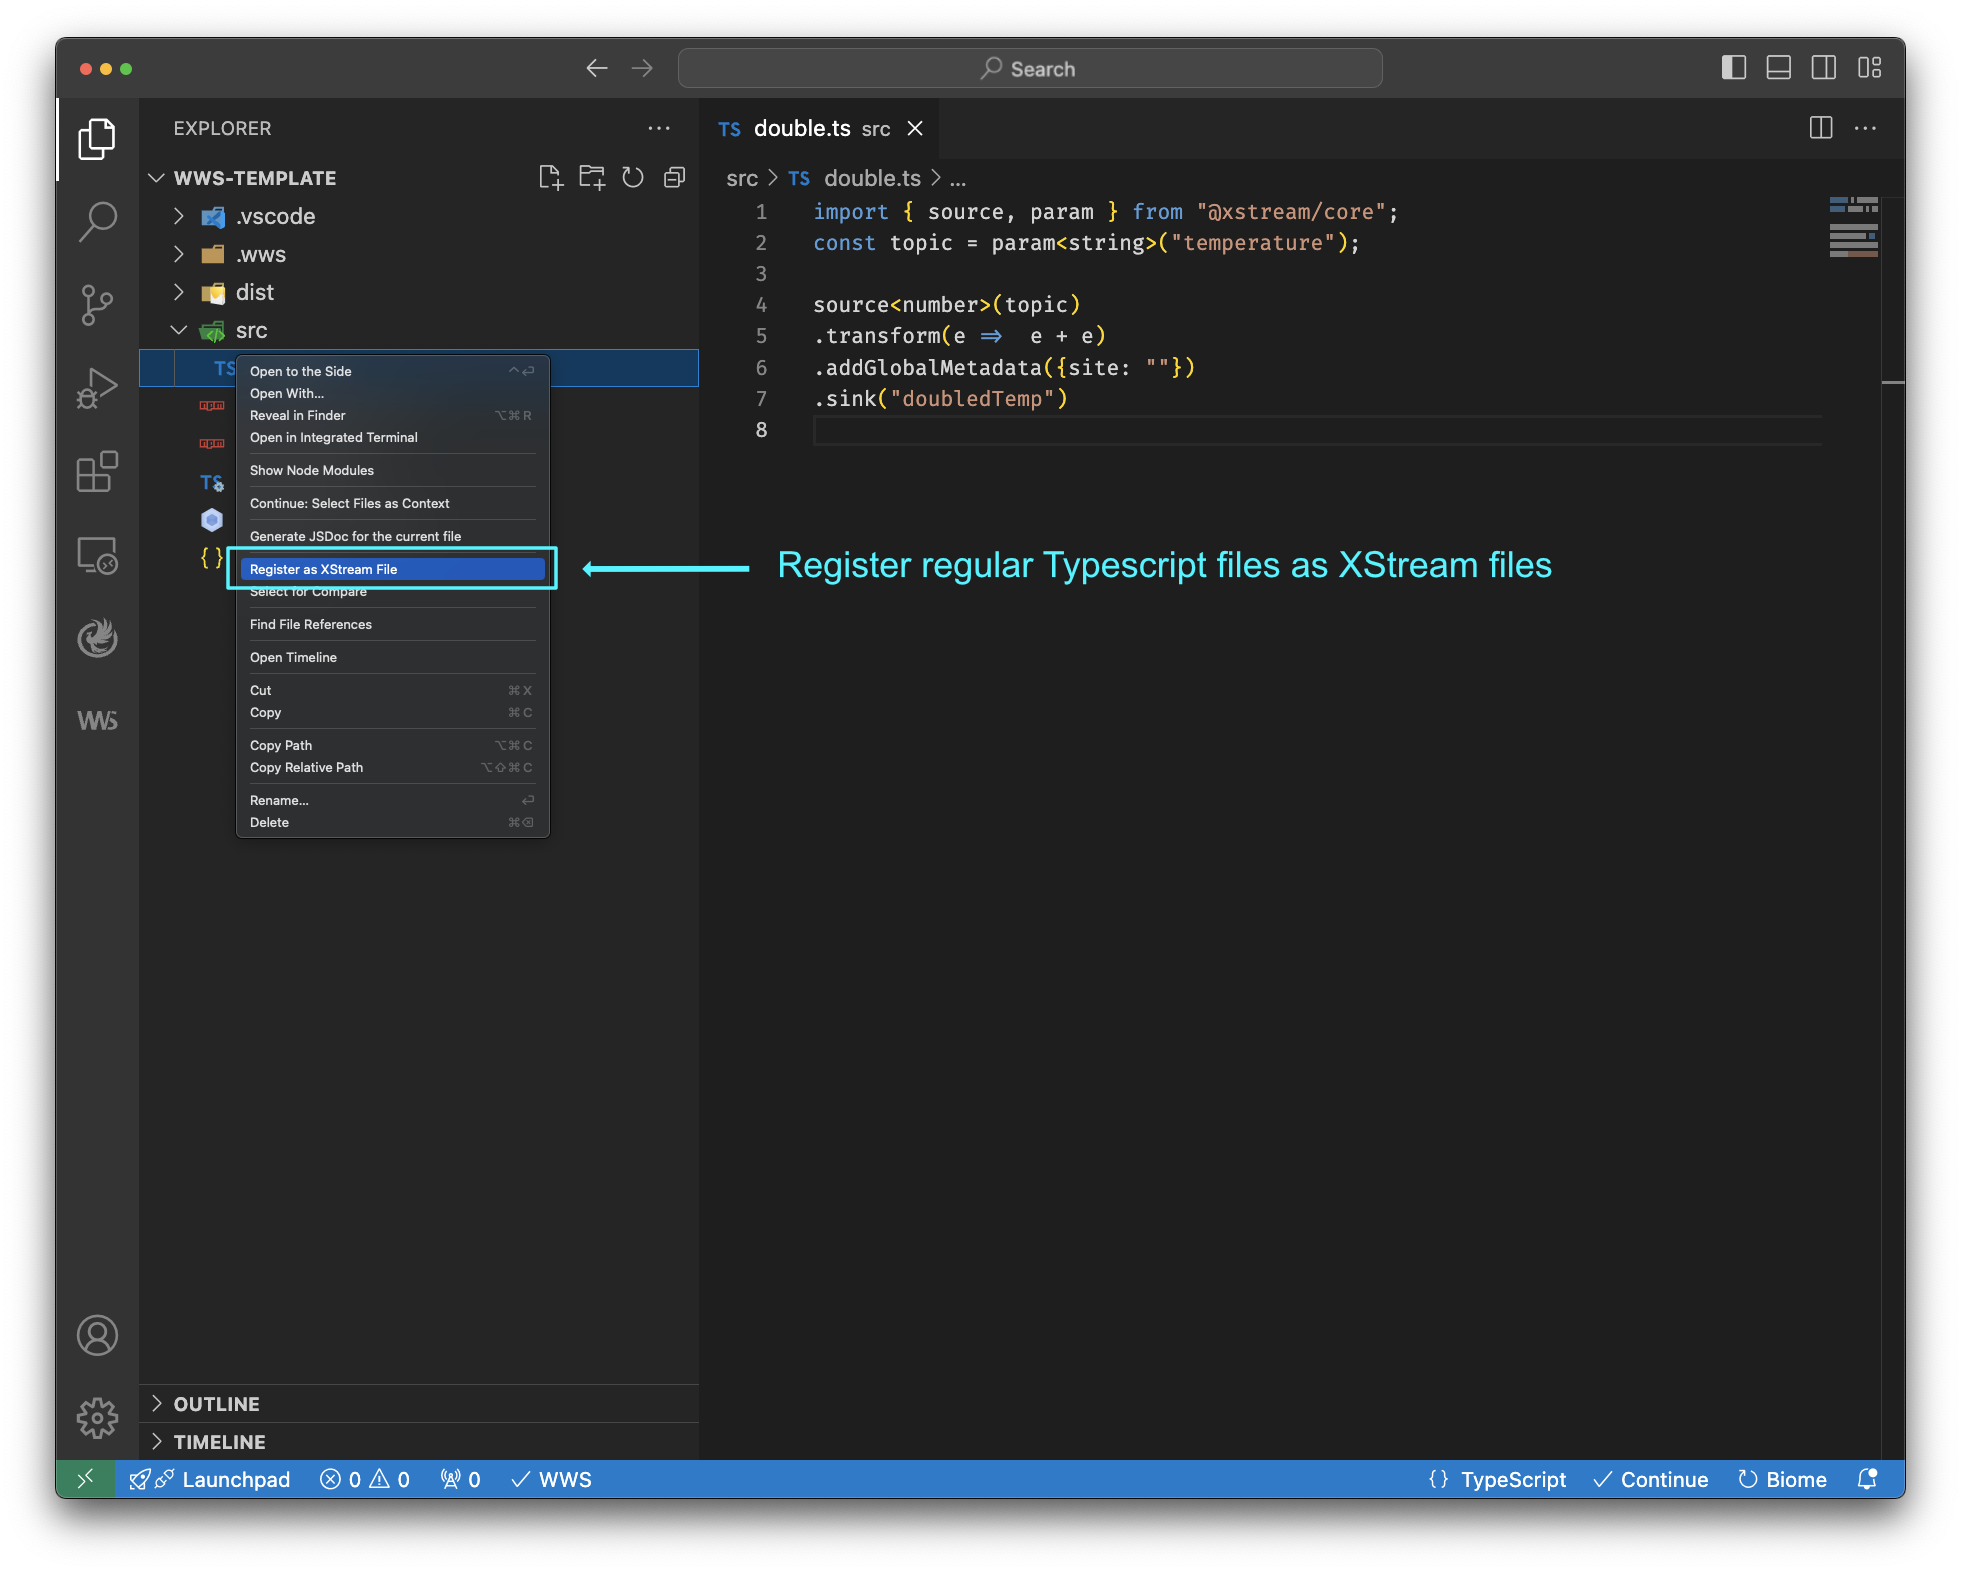Choose Open Timeline in context menu

[x=392, y=657]
